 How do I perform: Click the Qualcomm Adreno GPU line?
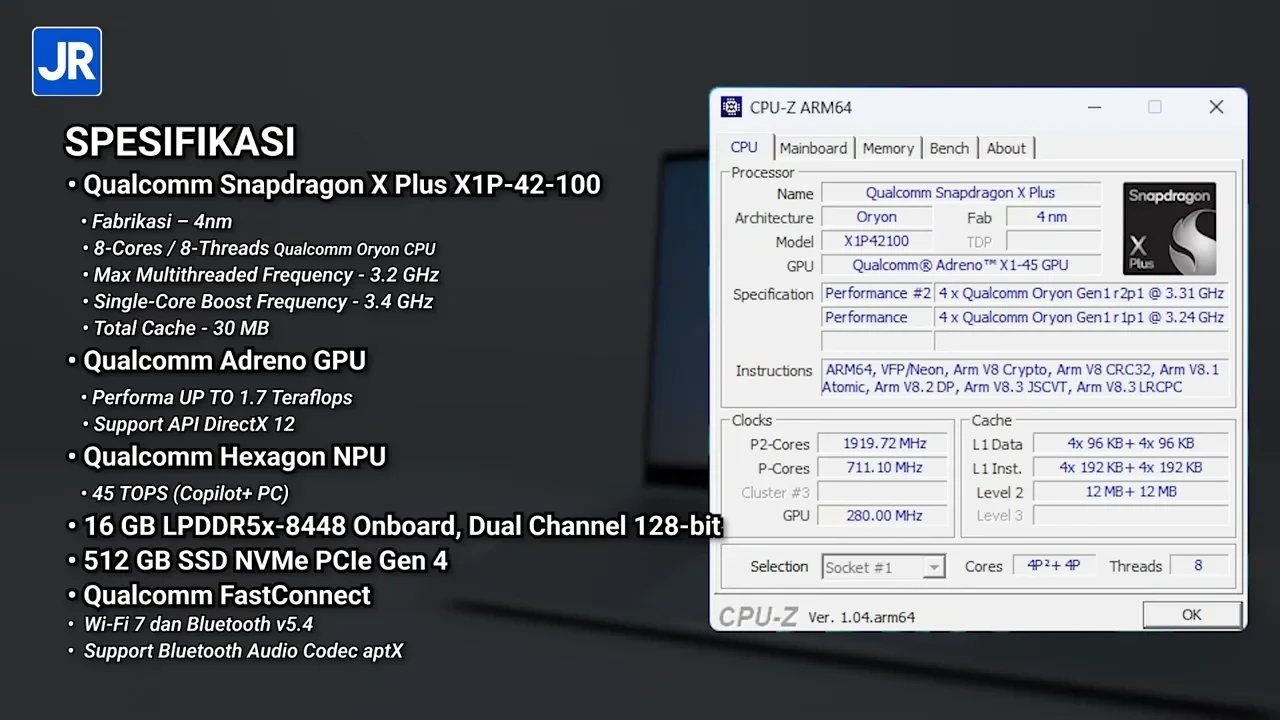(225, 361)
